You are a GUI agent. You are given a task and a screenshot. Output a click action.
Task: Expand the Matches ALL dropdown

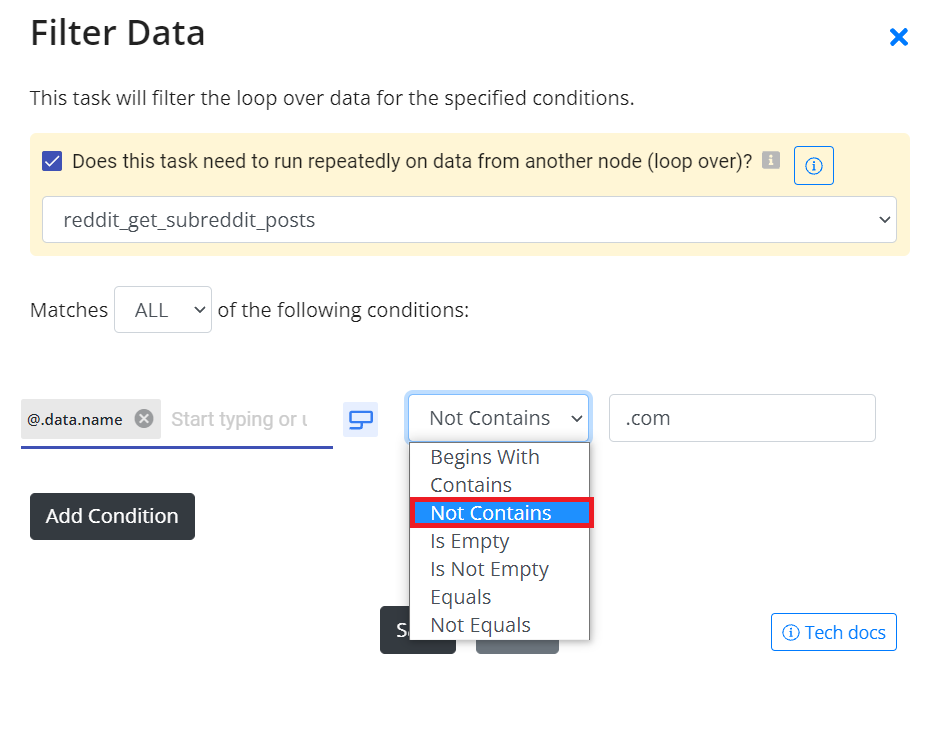tap(163, 310)
